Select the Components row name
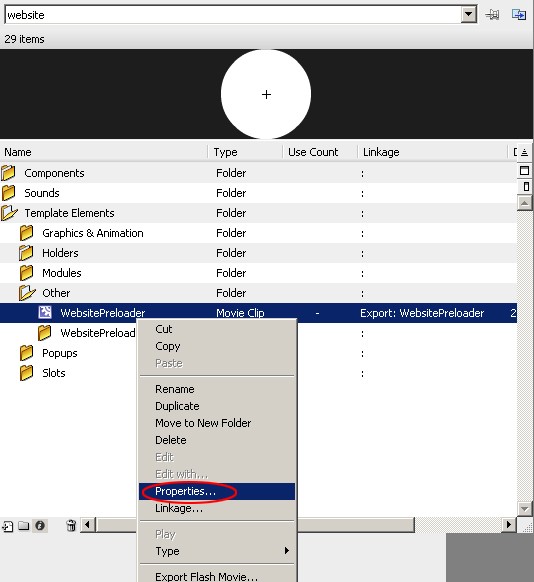 point(54,173)
